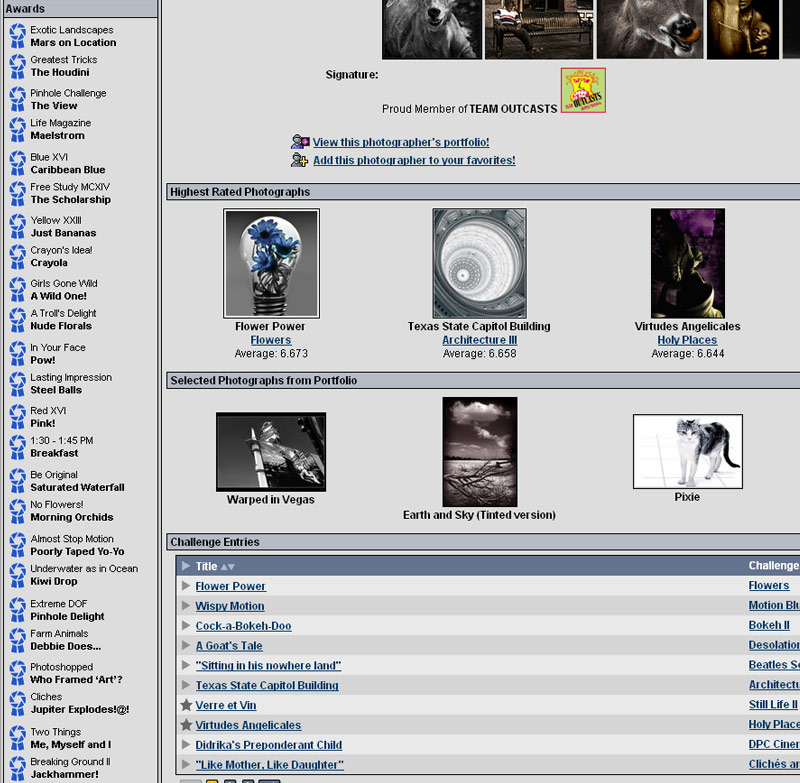Click the portfolio icon next to View this photographer's portfolio
Image resolution: width=800 pixels, height=783 pixels.
[x=300, y=142]
